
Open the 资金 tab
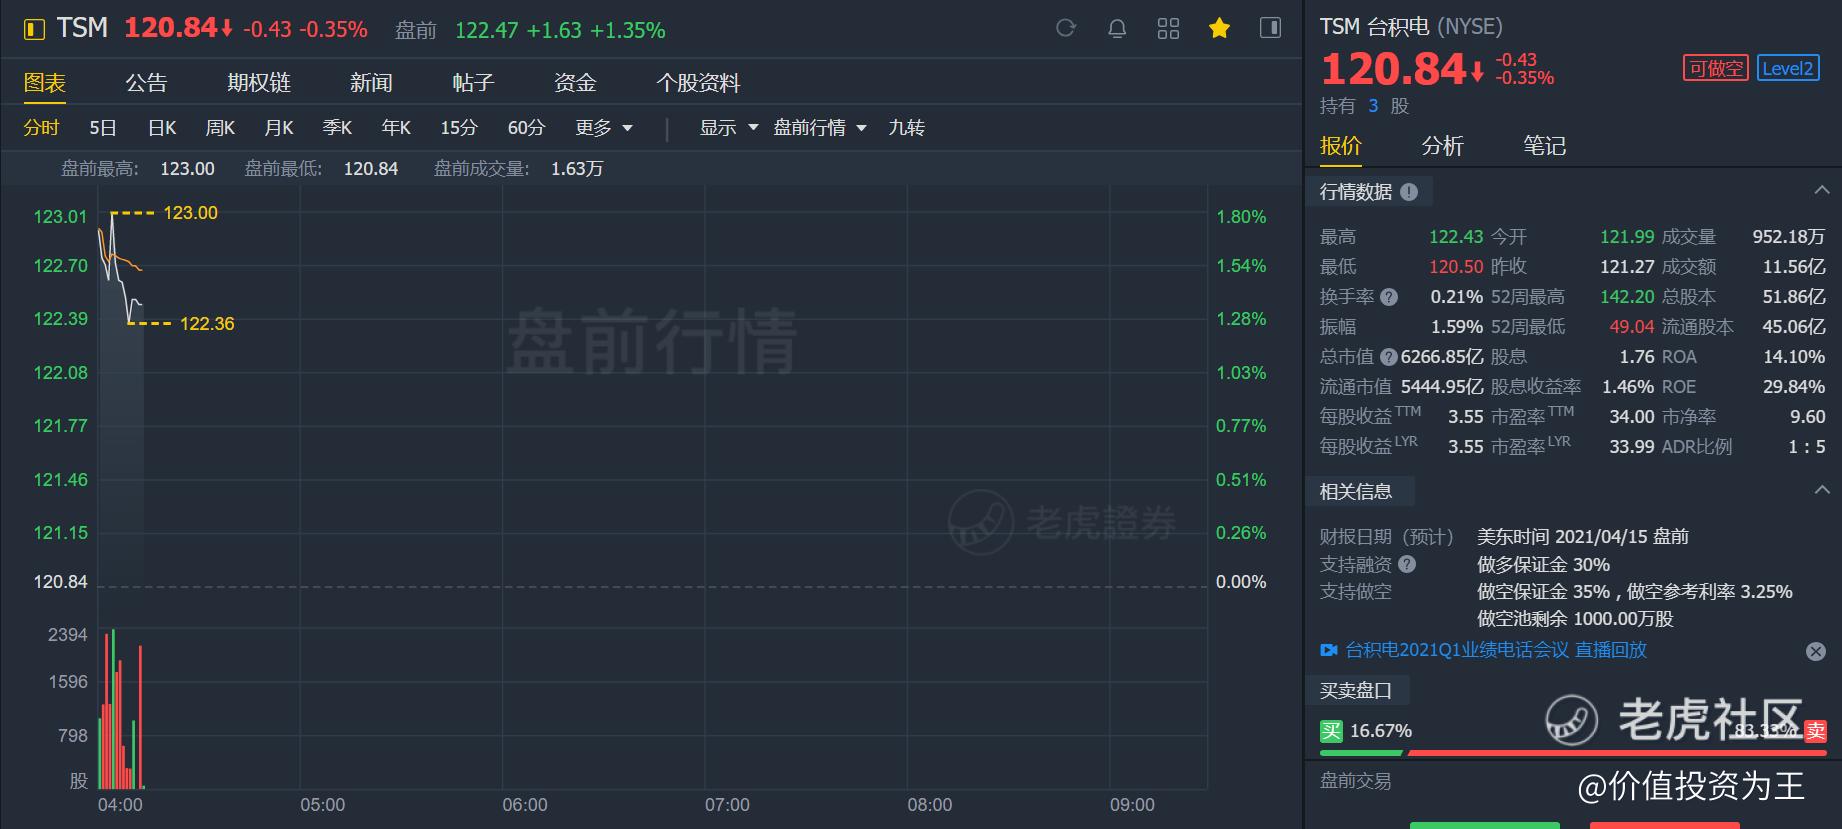click(x=575, y=83)
